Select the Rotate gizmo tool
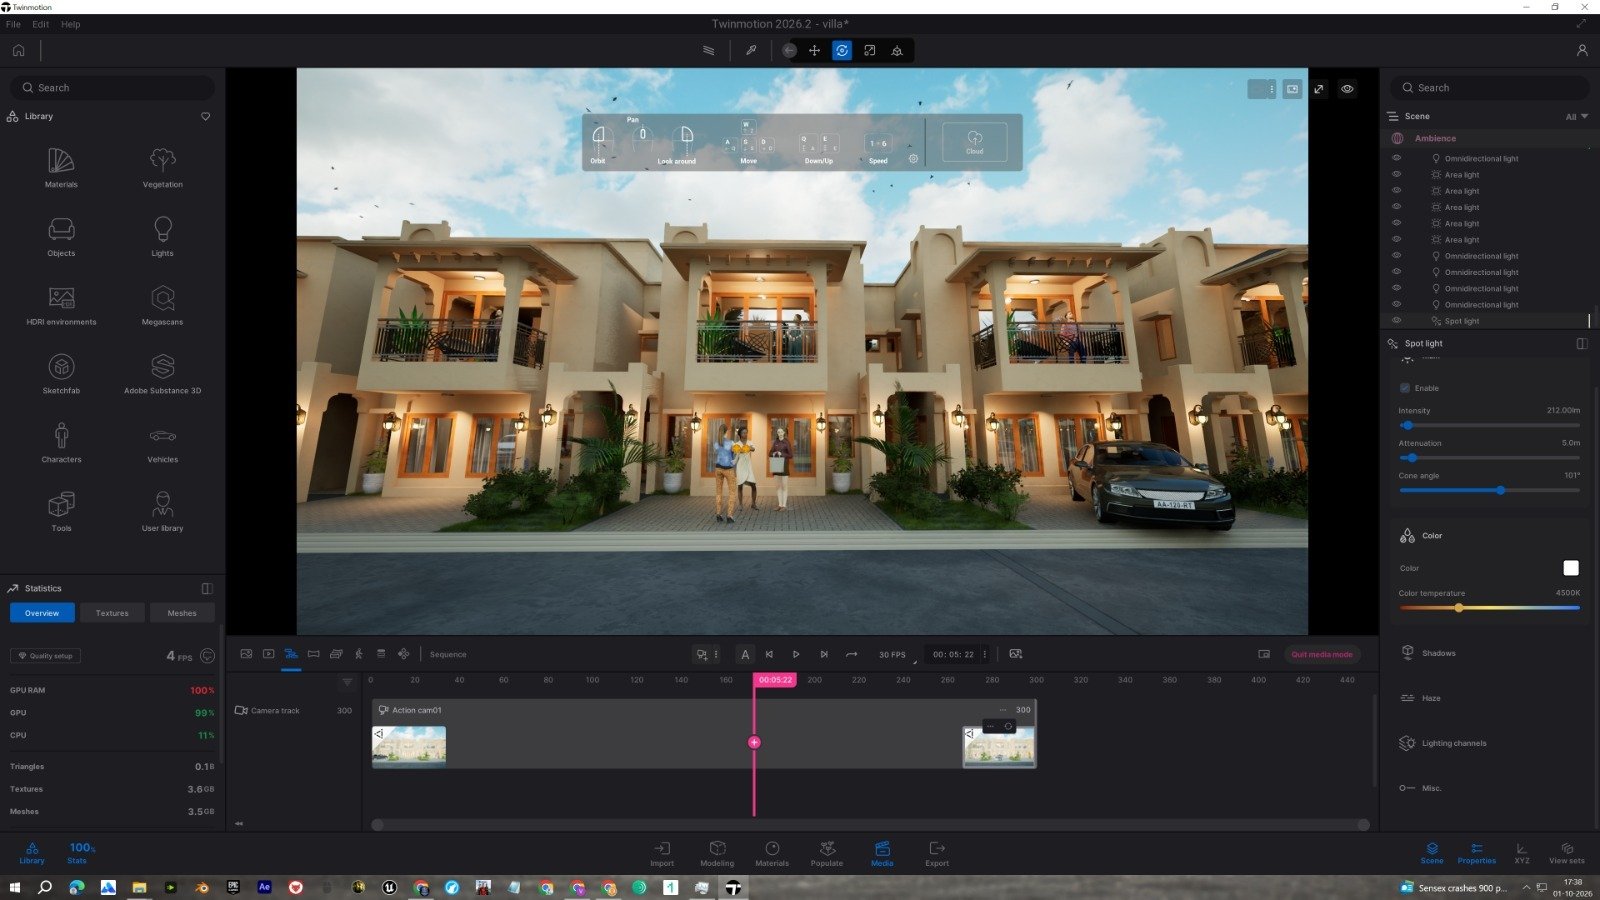 point(842,50)
